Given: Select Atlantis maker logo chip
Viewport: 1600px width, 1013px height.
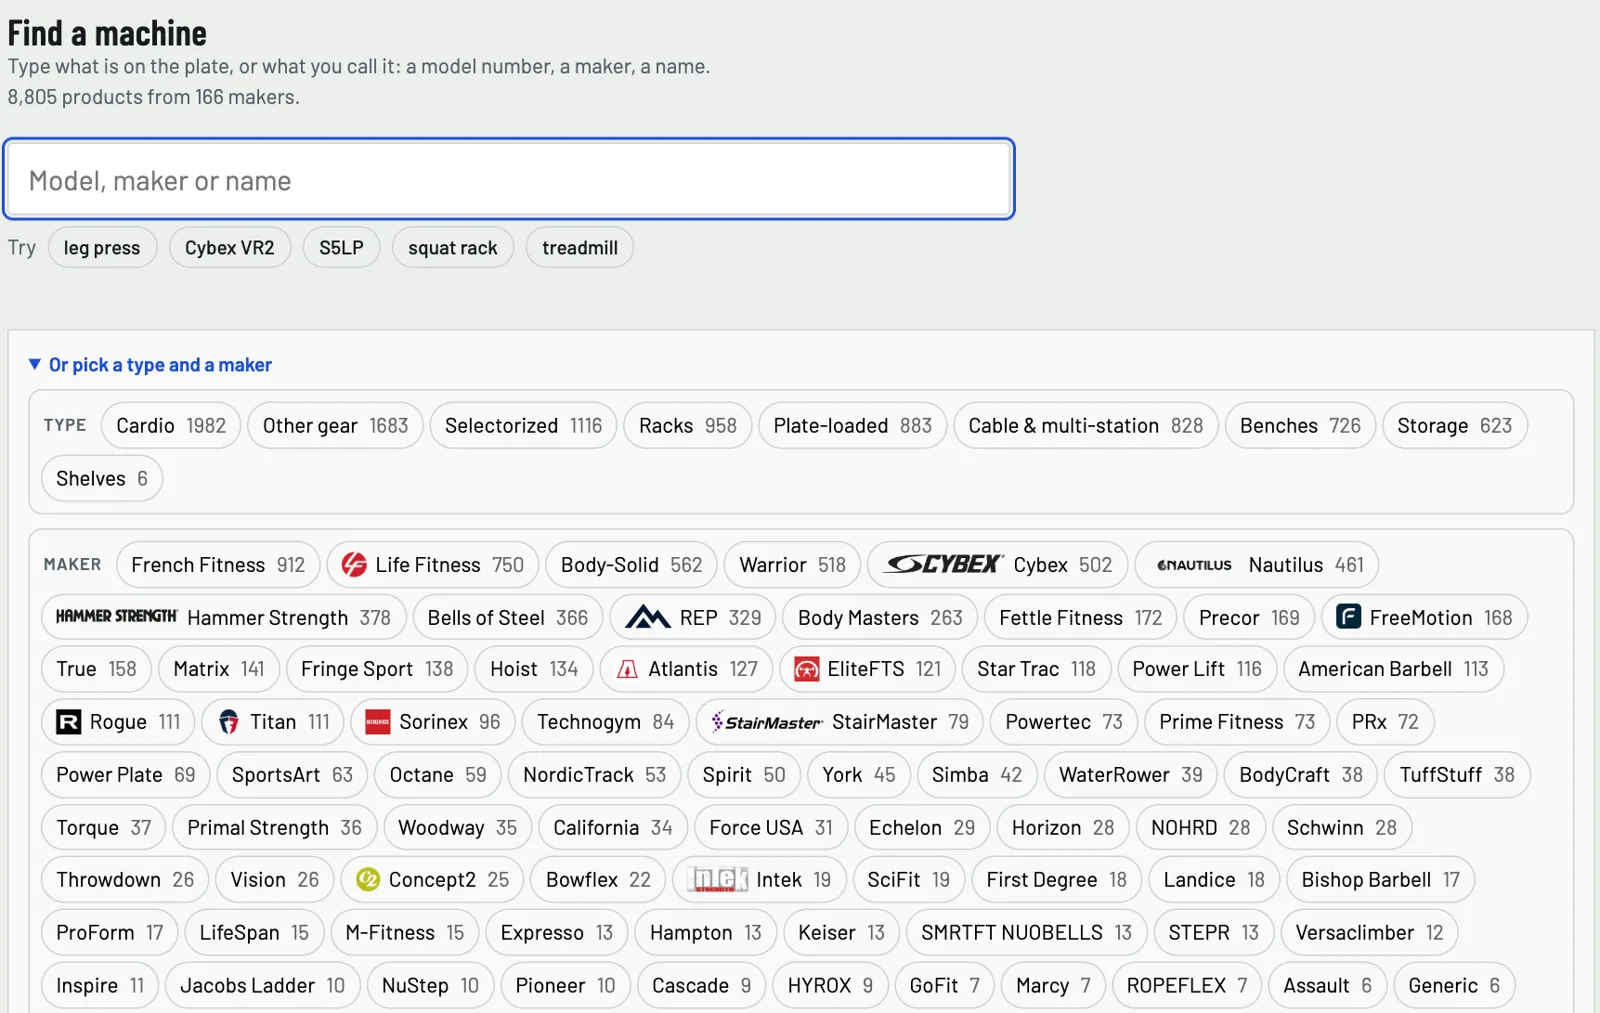Looking at the screenshot, I should [686, 669].
